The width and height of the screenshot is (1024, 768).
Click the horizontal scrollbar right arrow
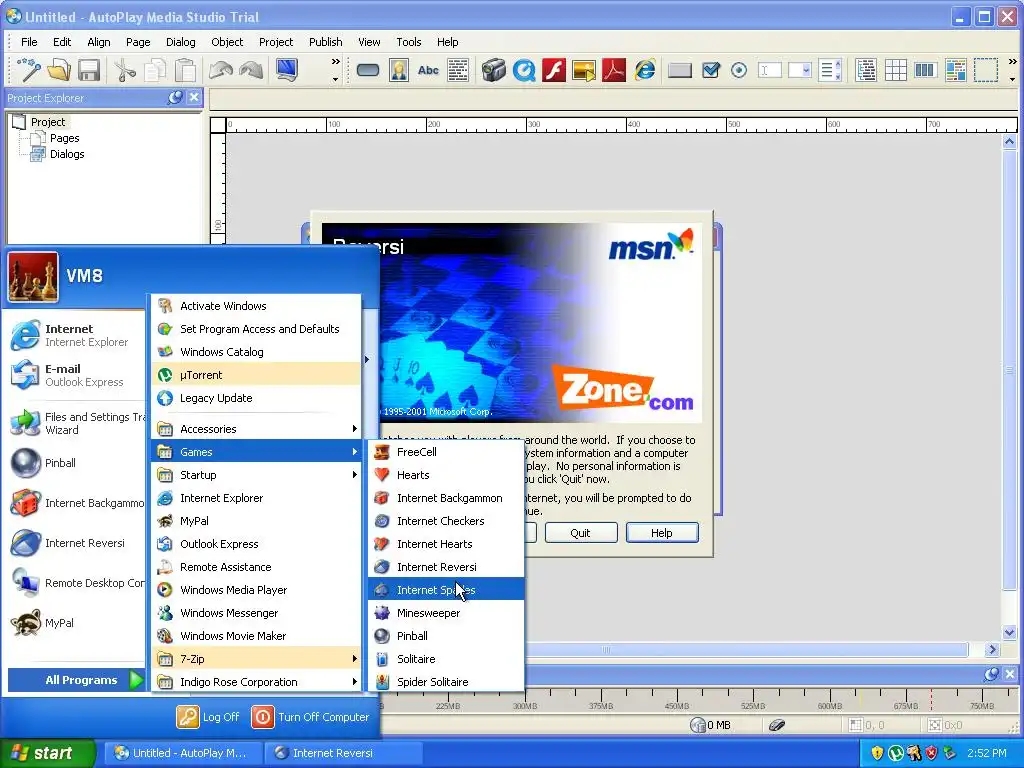click(992, 650)
